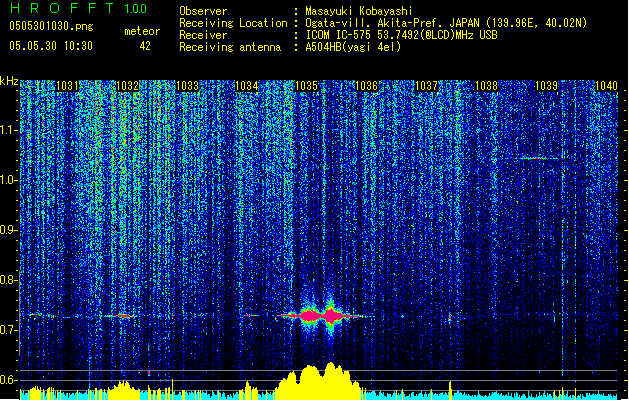The width and height of the screenshot is (629, 400).
Task: Click the HROFFT 1.0.0 title text
Action: click(79, 8)
